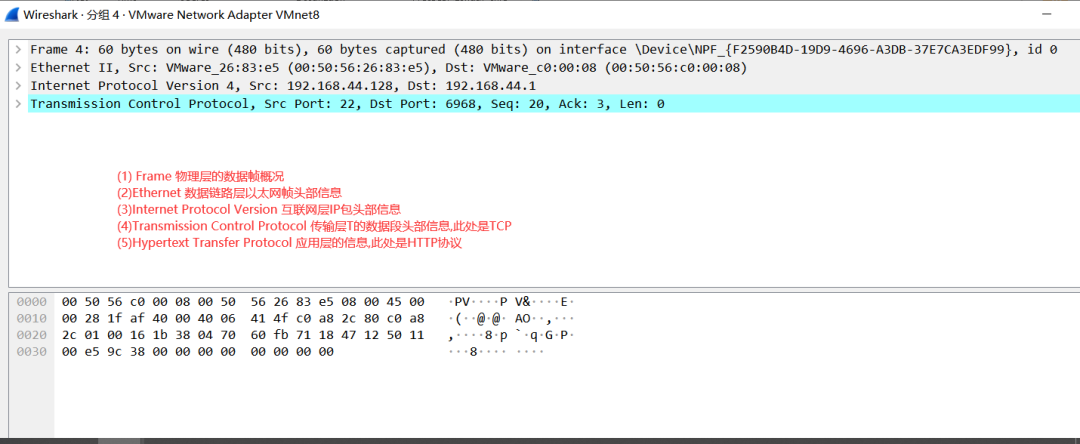The width and height of the screenshot is (1080, 444).
Task: Expand the Frame 4 tree node arrow
Action: tap(18, 50)
